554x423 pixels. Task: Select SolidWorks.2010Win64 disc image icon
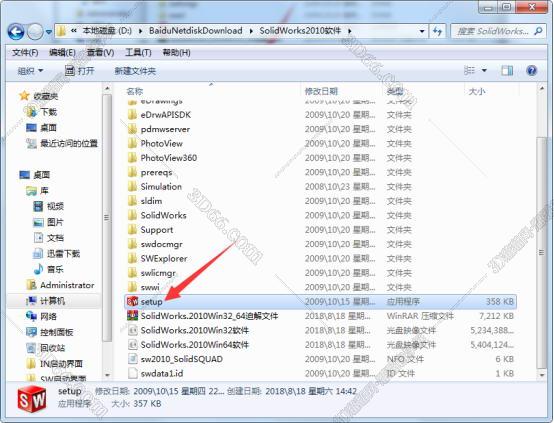click(x=132, y=345)
